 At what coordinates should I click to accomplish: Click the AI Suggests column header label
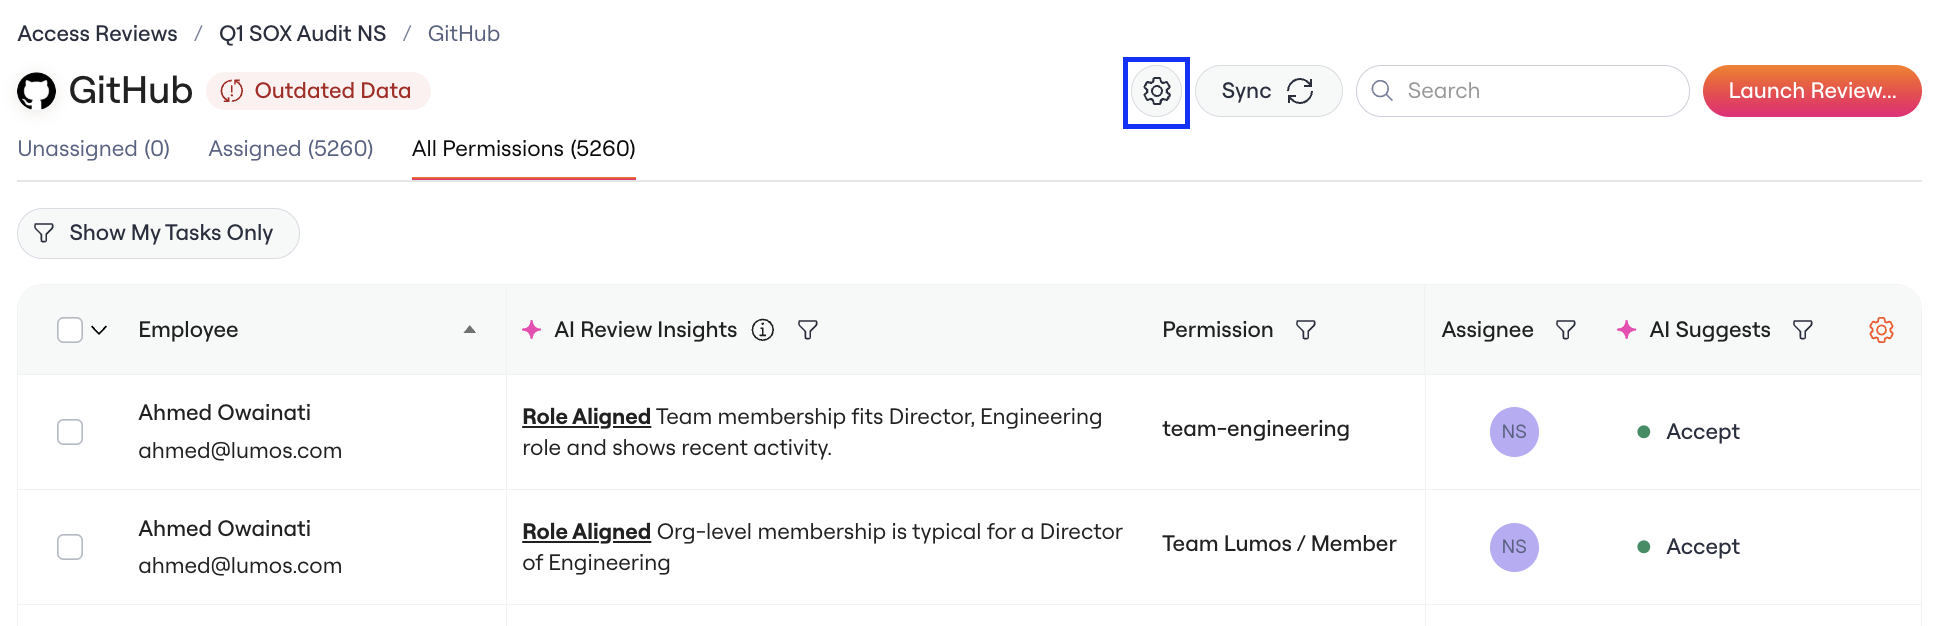pos(1710,330)
